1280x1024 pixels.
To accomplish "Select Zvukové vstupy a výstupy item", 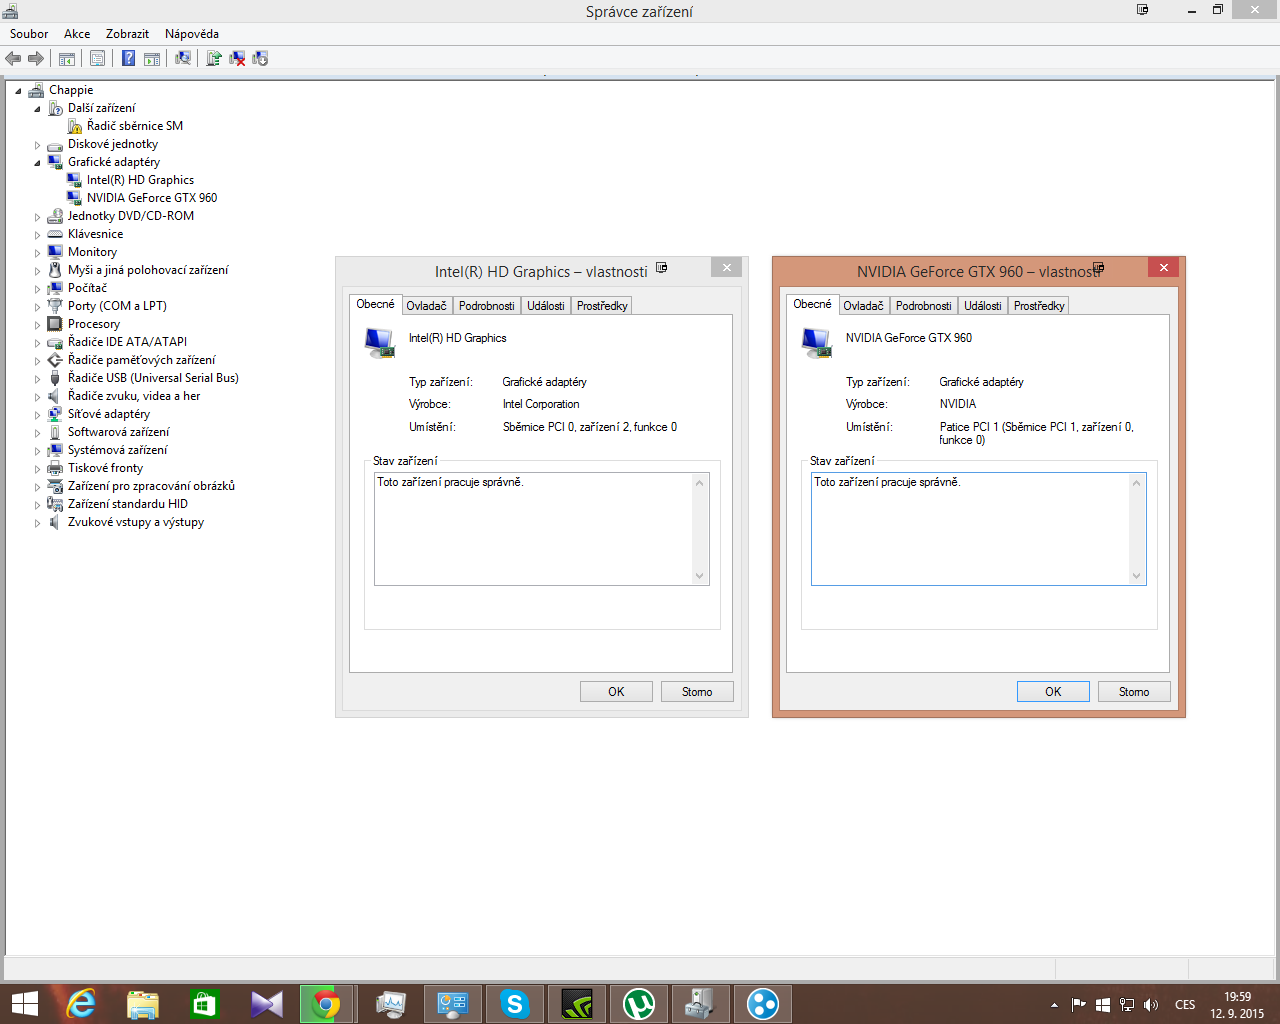I will pos(136,522).
